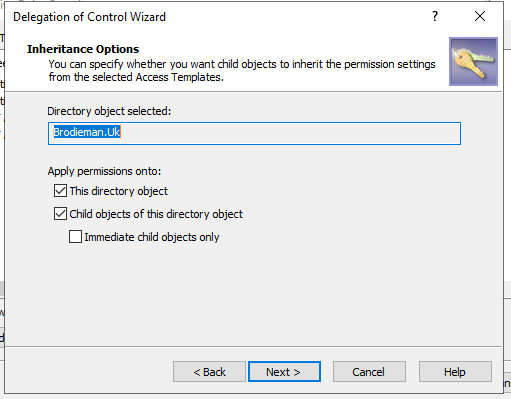
Task: Click the highlighted Brodieman.Uk text
Action: tap(87, 132)
